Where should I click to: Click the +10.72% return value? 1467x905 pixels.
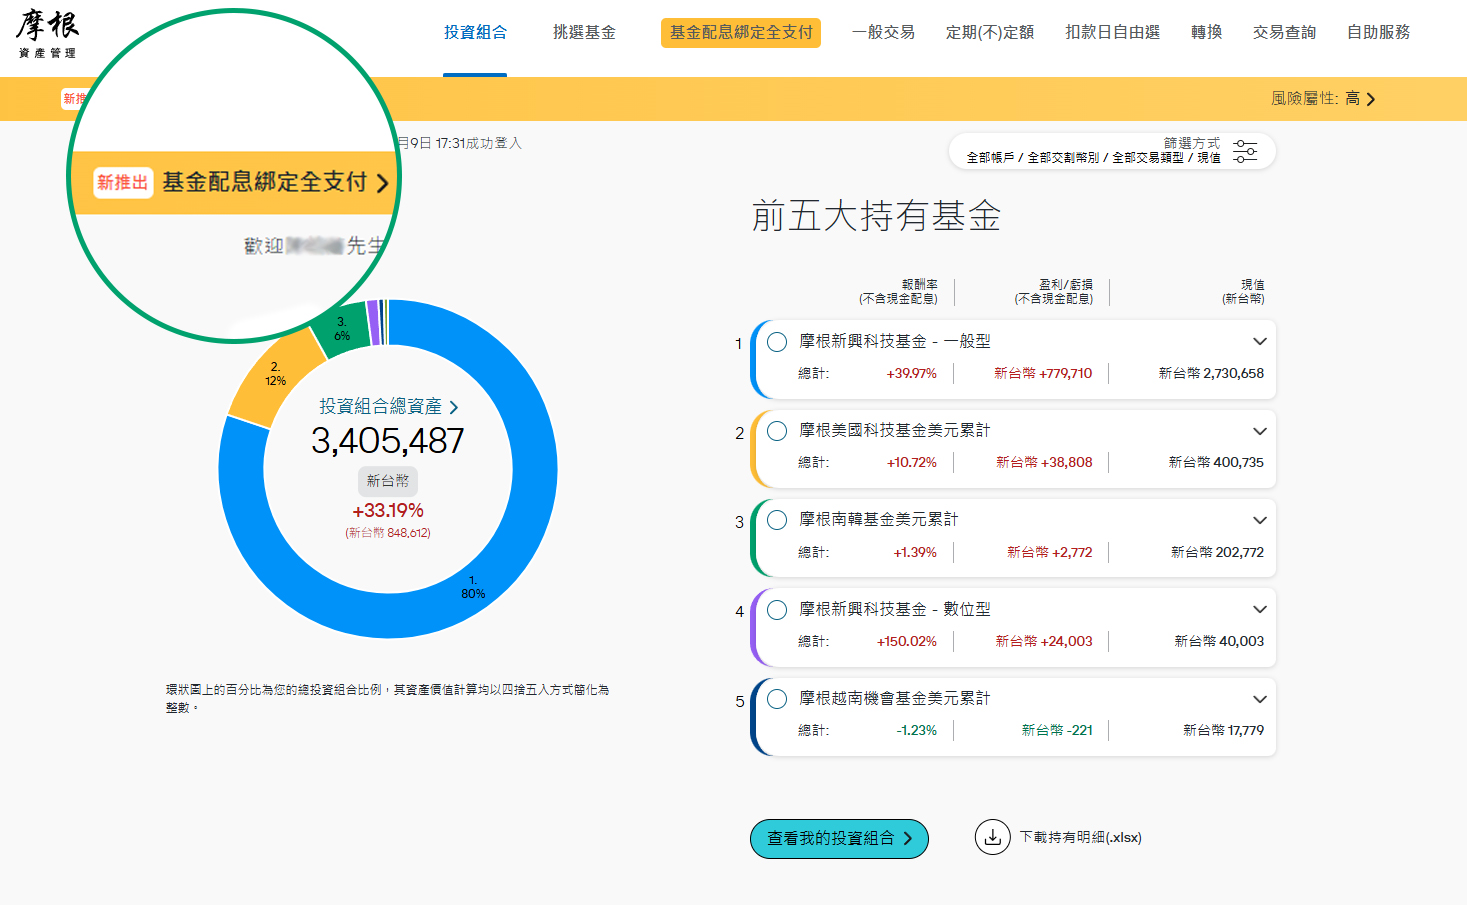pyautogui.click(x=912, y=463)
